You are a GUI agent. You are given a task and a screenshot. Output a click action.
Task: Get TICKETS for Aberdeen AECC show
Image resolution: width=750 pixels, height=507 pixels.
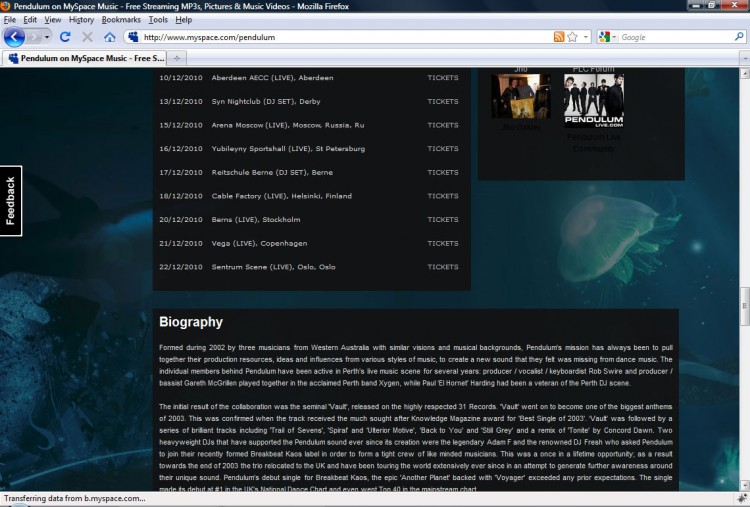(442, 77)
